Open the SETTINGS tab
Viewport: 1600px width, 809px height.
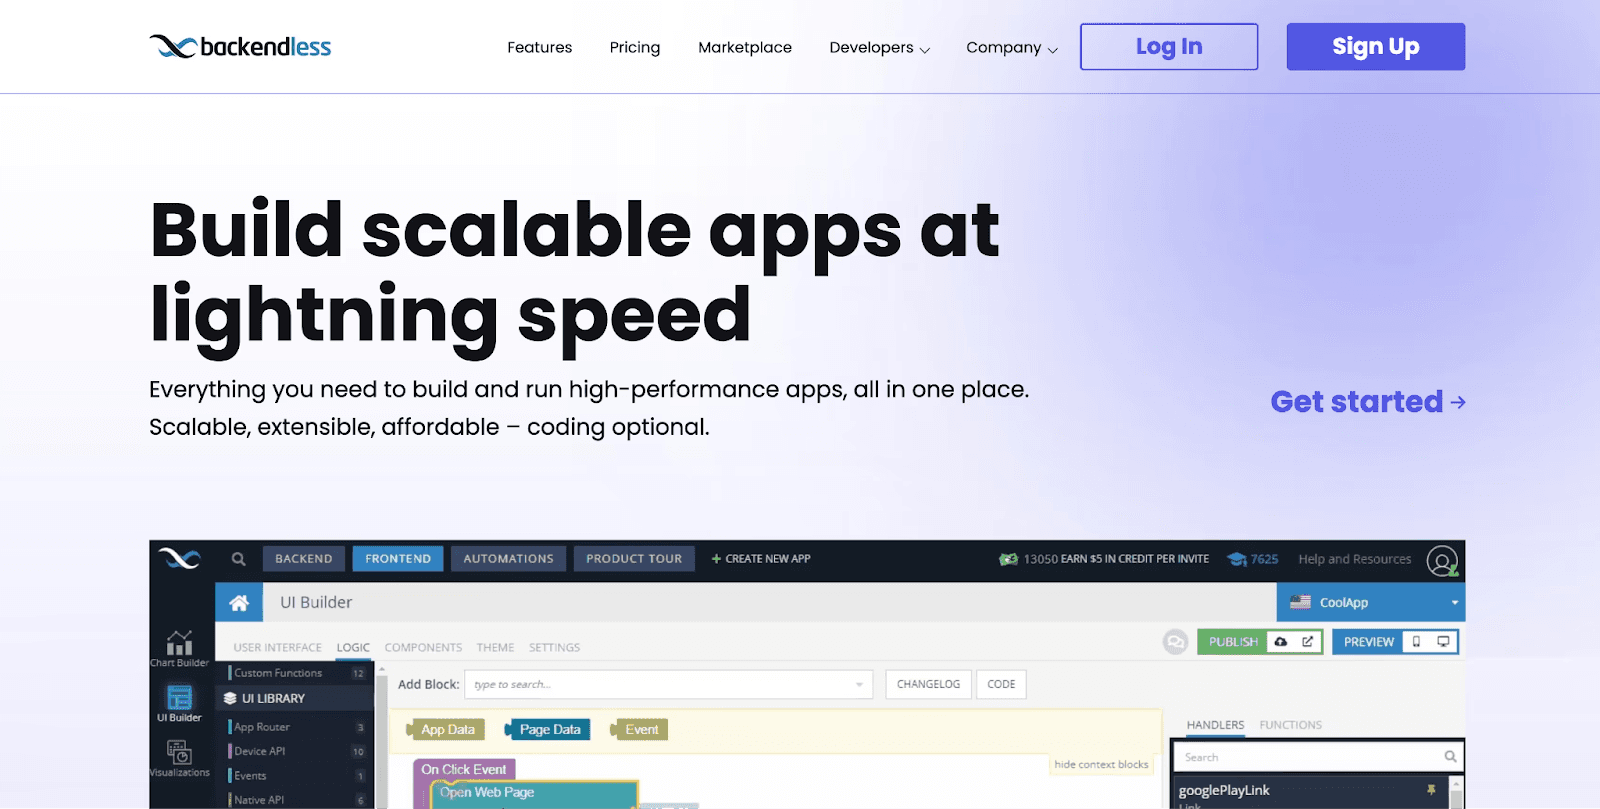point(554,647)
